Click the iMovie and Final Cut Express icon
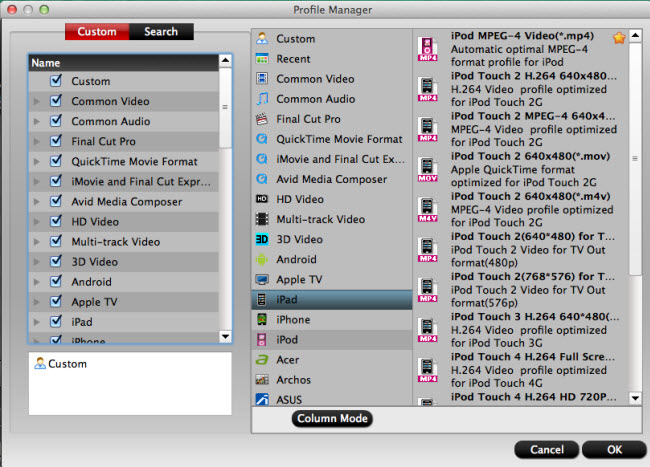Image resolution: width=650 pixels, height=467 pixels. [262, 159]
